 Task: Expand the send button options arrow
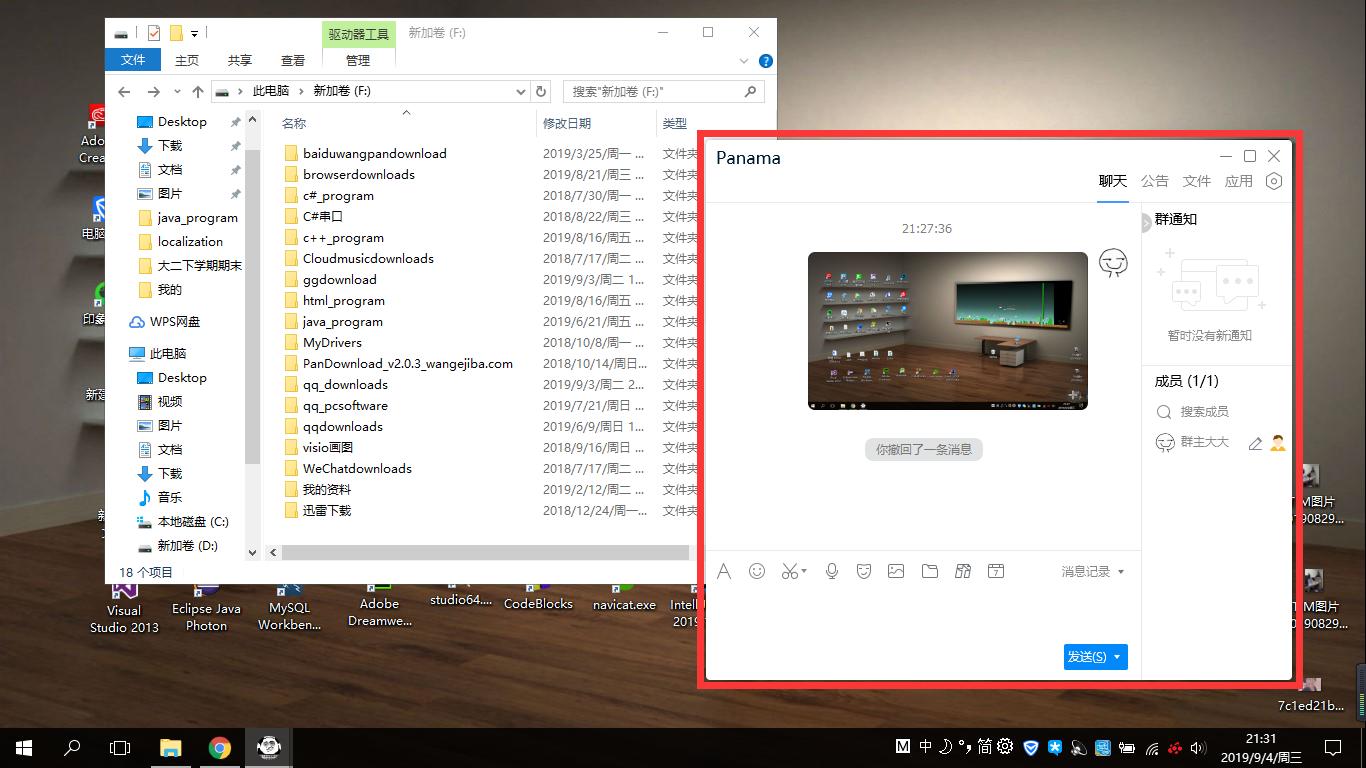pos(1117,656)
